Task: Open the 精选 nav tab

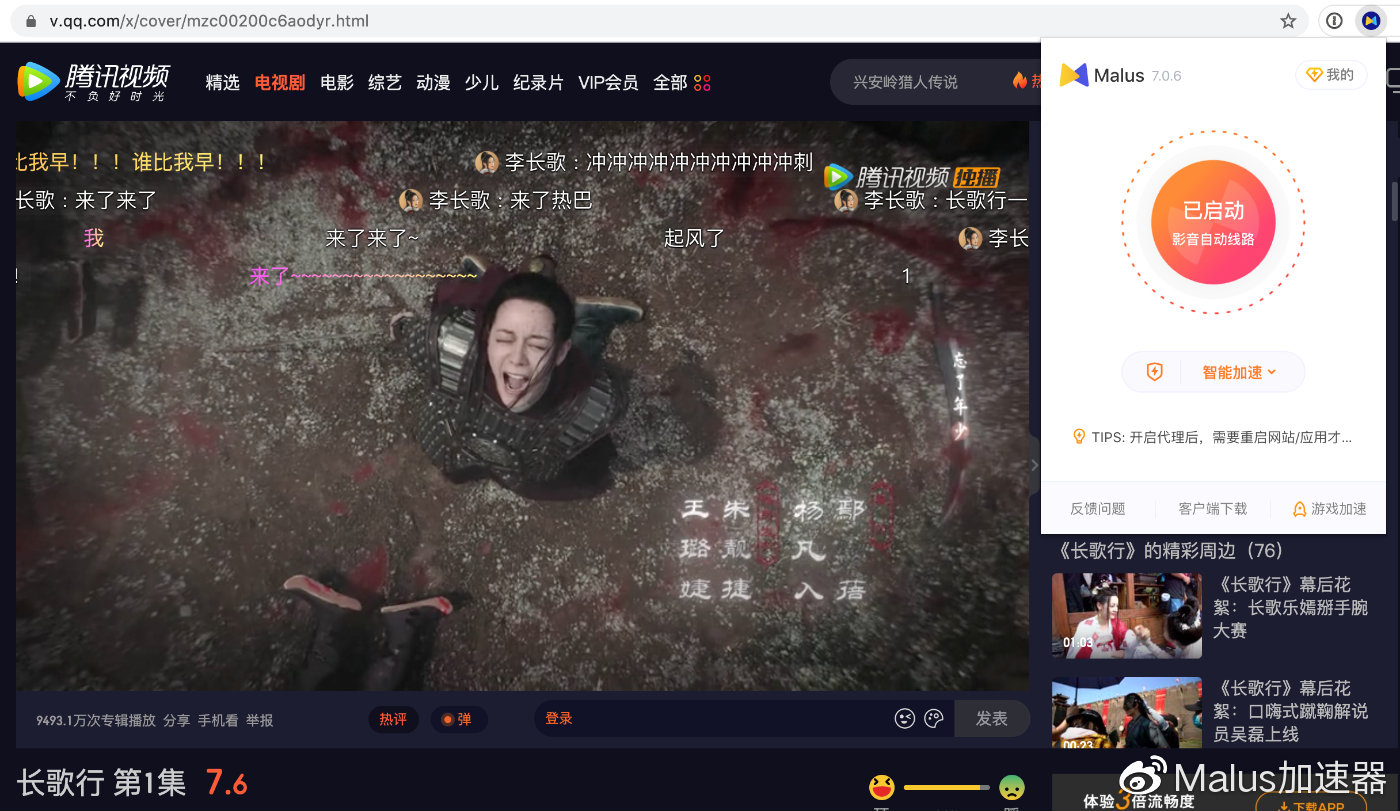Action: tap(223, 82)
